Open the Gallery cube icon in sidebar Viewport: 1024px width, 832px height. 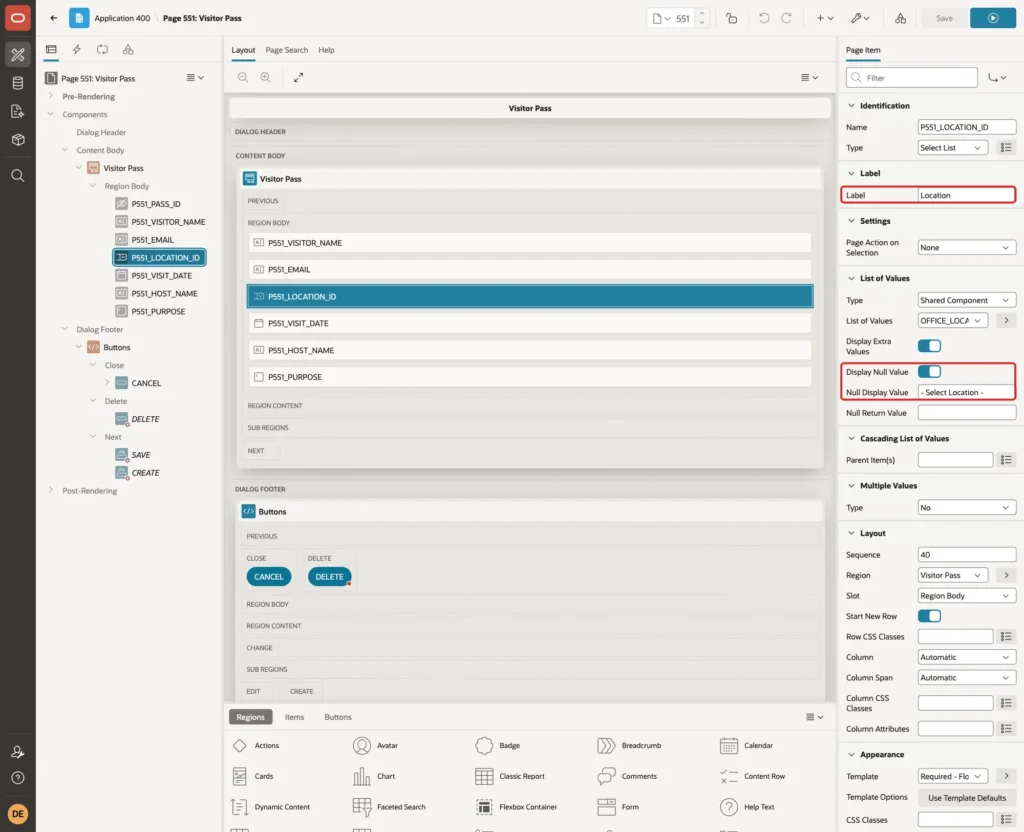pyautogui.click(x=18, y=139)
